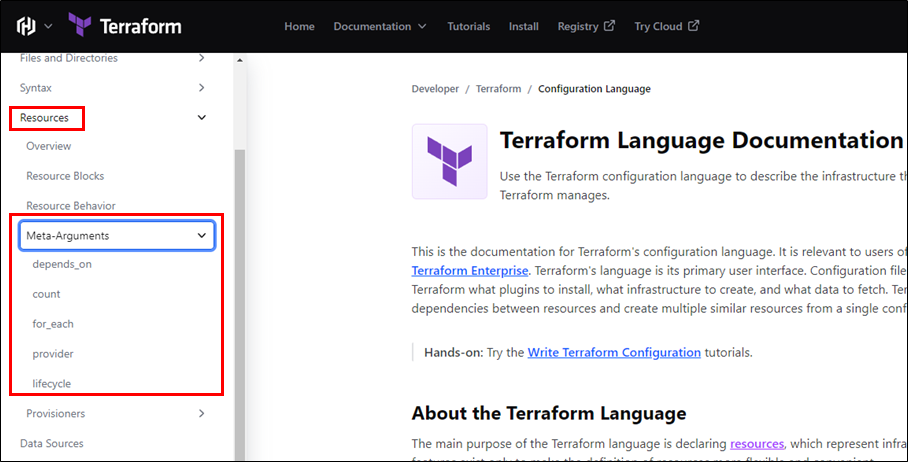Open the Data Sources sidebar item
Screen dimensions: 908x462
[52, 443]
